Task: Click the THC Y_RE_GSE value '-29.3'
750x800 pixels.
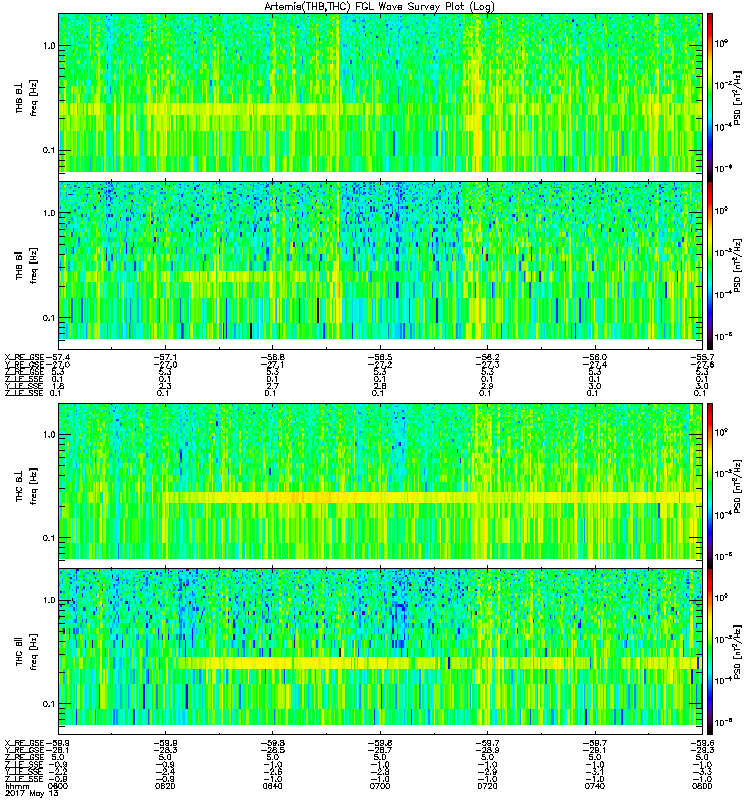Action: tap(702, 750)
